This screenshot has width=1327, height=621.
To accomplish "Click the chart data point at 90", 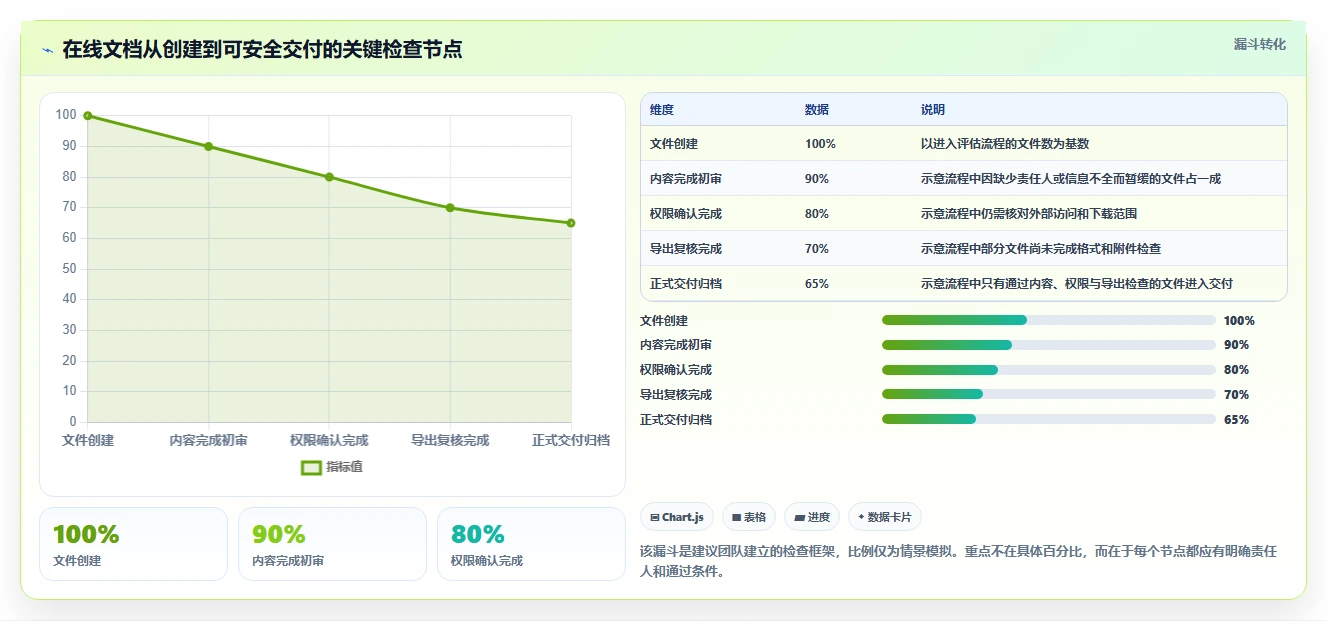I will 209,146.
